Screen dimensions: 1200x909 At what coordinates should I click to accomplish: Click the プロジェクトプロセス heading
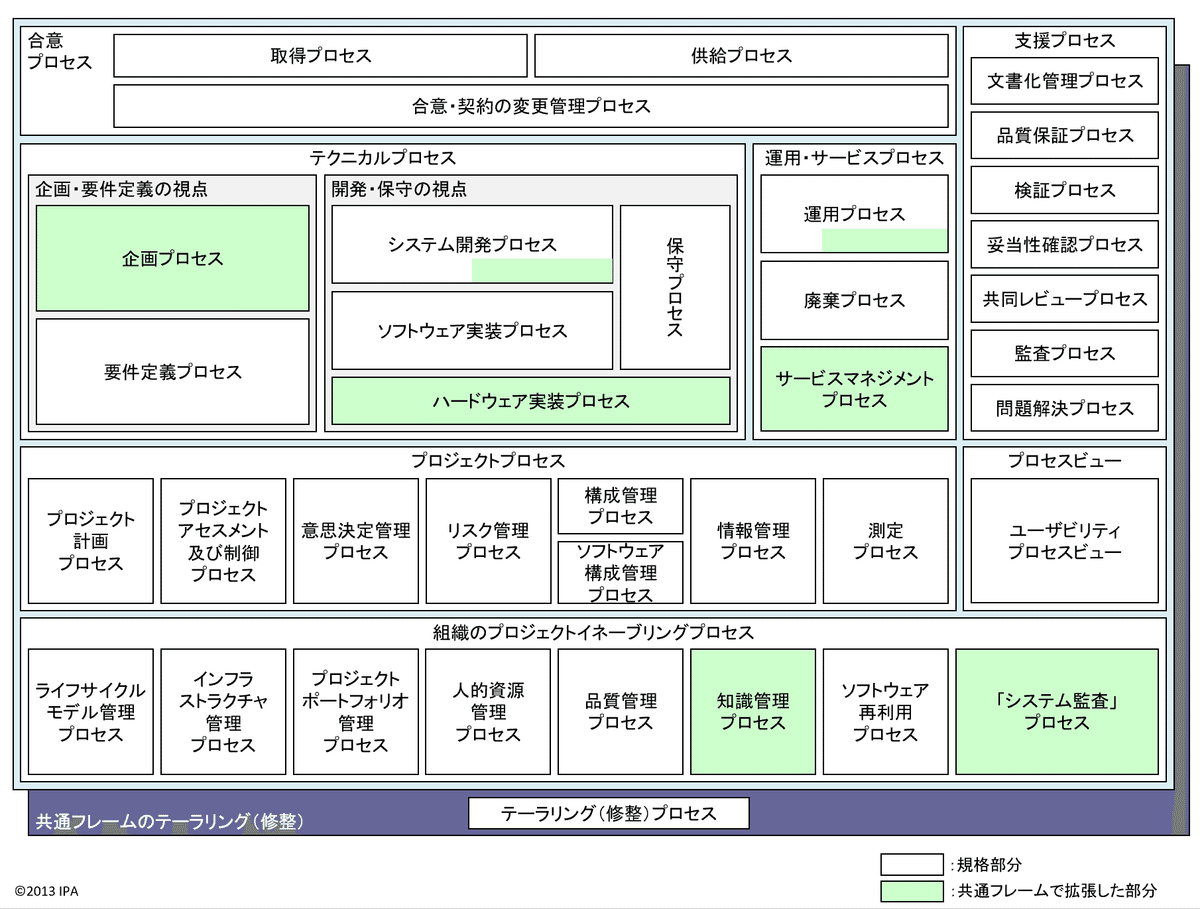pos(488,461)
